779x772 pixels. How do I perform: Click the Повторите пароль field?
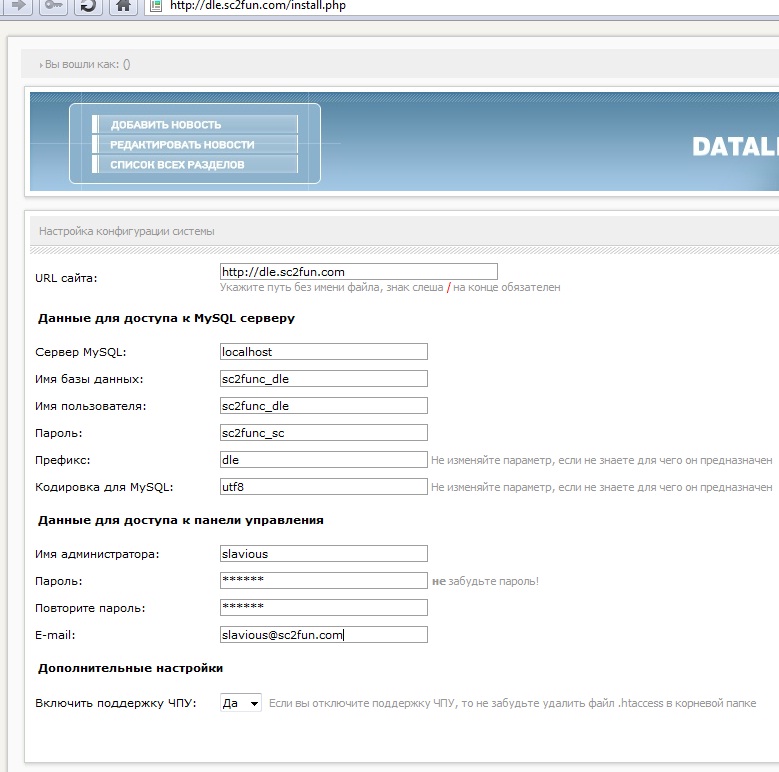click(x=323, y=608)
